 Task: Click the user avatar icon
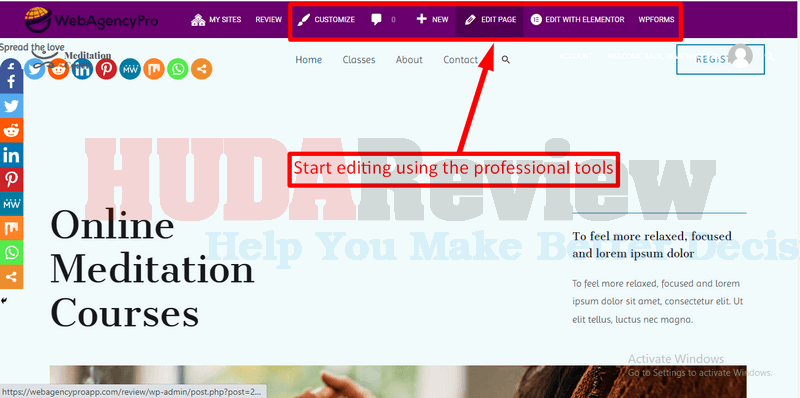click(740, 56)
